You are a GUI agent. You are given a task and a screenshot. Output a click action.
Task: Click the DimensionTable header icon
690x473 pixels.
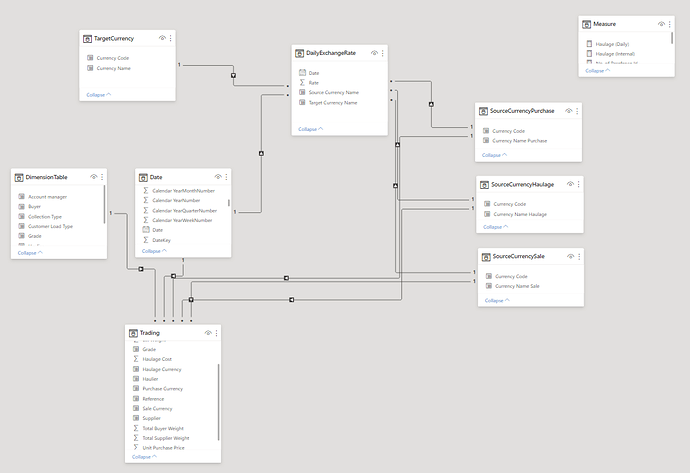tap(19, 177)
